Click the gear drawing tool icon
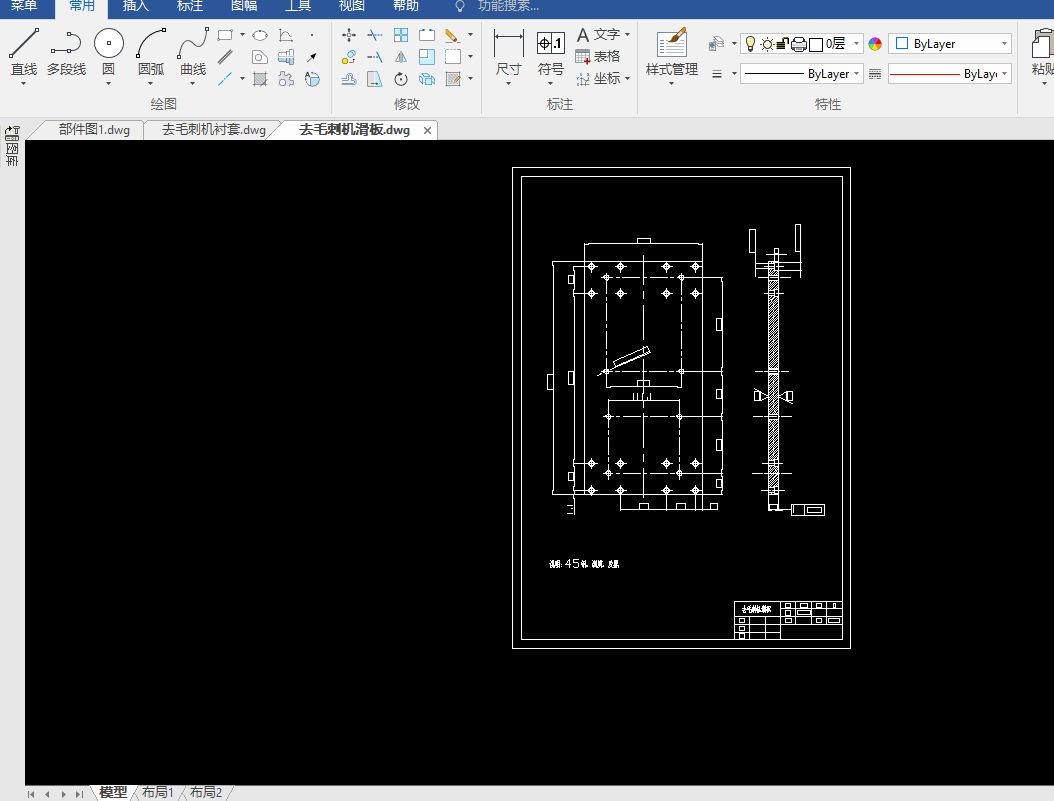The width and height of the screenshot is (1054, 801). click(286, 79)
